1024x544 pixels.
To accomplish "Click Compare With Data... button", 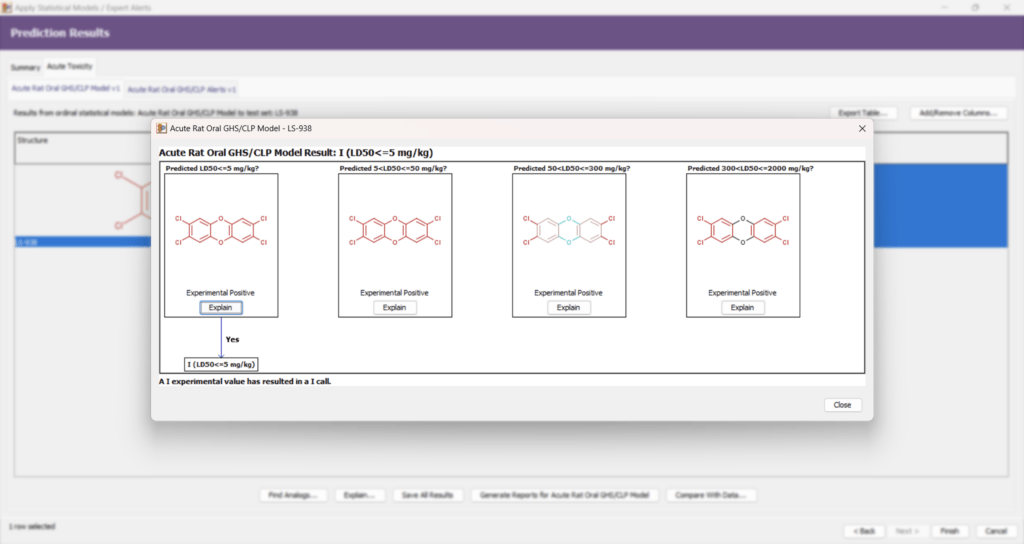I will click(714, 495).
